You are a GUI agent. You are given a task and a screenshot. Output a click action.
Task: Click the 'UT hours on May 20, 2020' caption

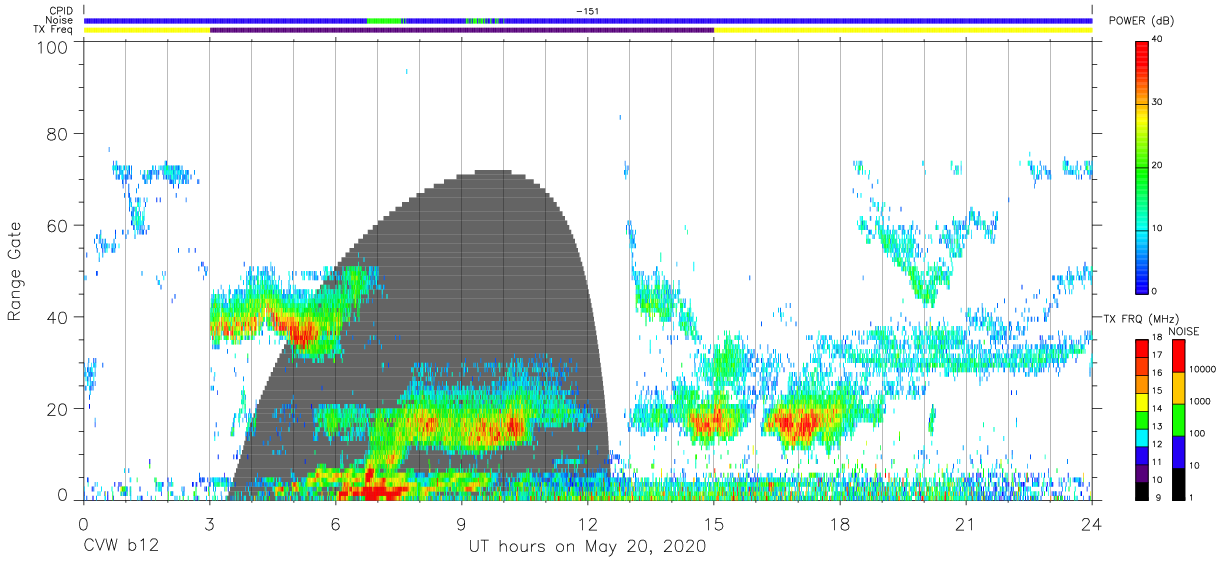[x=587, y=547]
